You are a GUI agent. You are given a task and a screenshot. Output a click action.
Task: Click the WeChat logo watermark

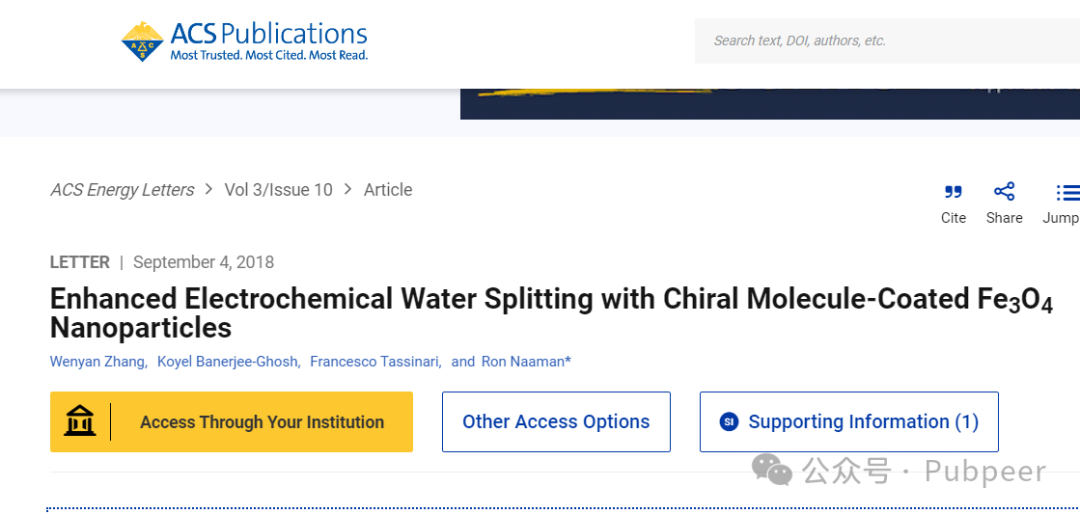(x=772, y=470)
